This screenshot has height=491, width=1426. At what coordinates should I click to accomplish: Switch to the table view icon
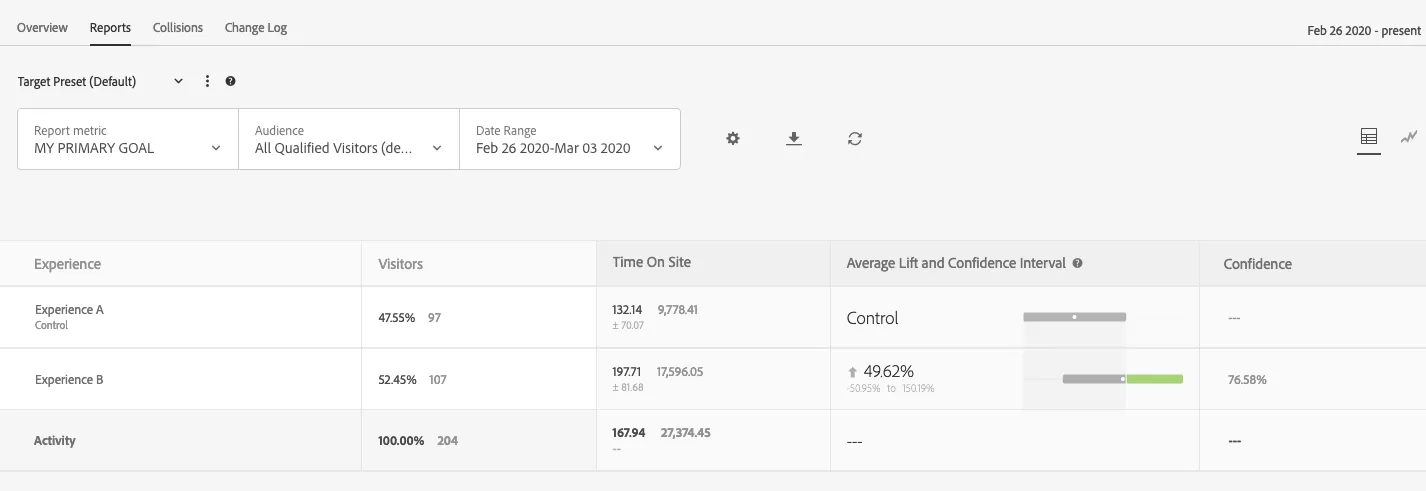pyautogui.click(x=1369, y=137)
